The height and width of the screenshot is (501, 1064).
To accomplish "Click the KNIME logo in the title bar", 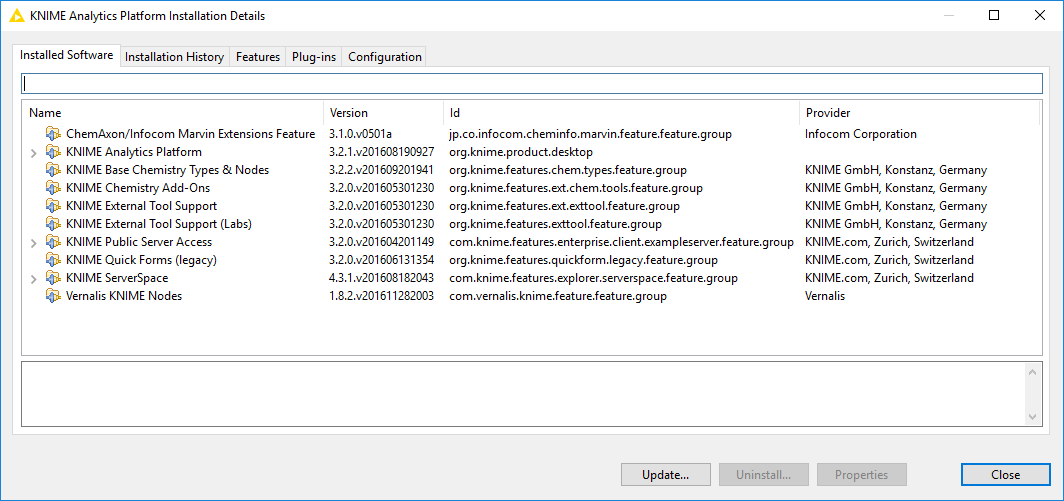I will coord(17,15).
